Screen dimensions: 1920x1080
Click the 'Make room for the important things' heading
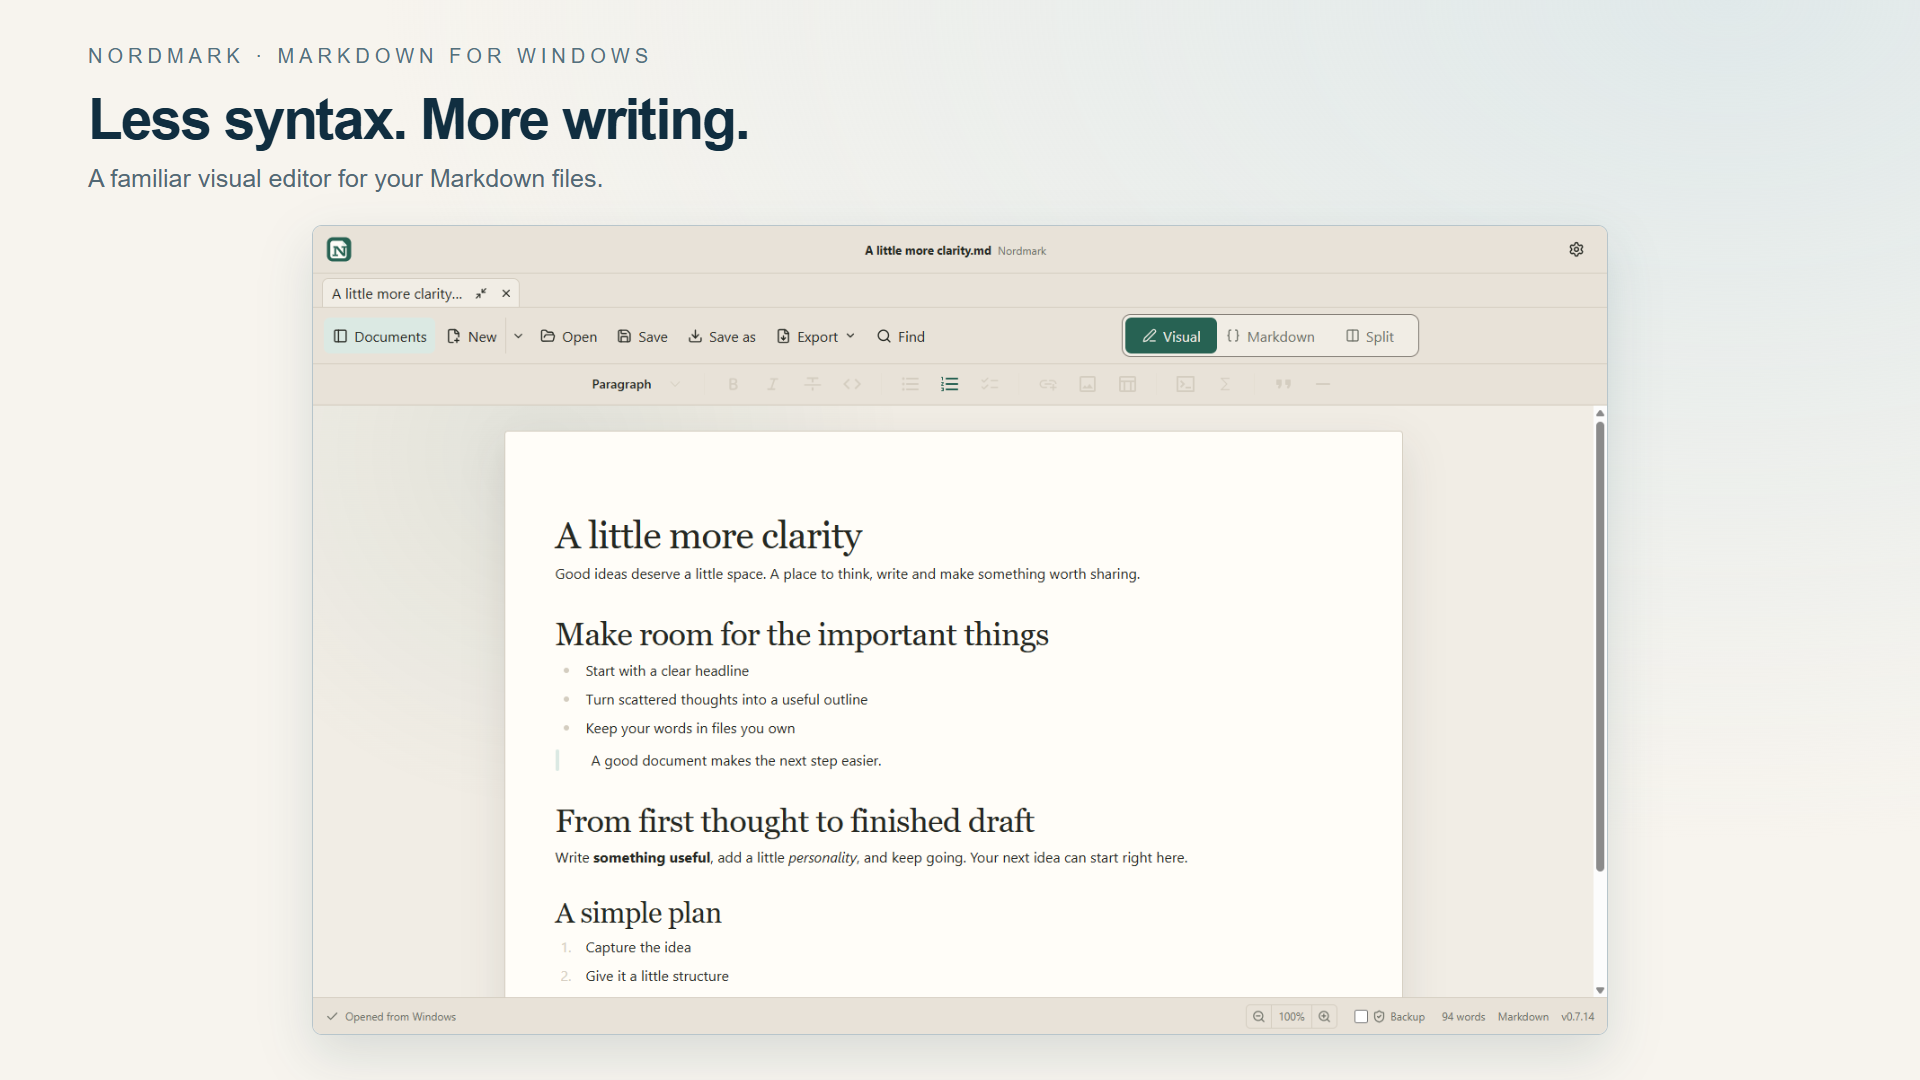point(802,635)
